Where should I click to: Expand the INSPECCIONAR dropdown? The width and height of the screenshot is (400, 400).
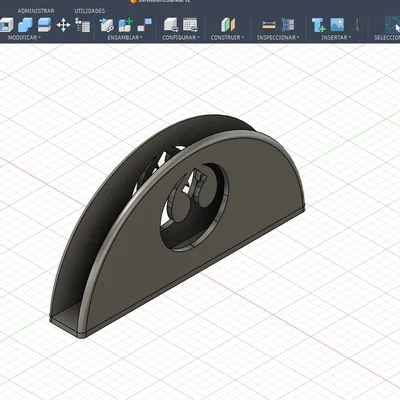coord(278,37)
